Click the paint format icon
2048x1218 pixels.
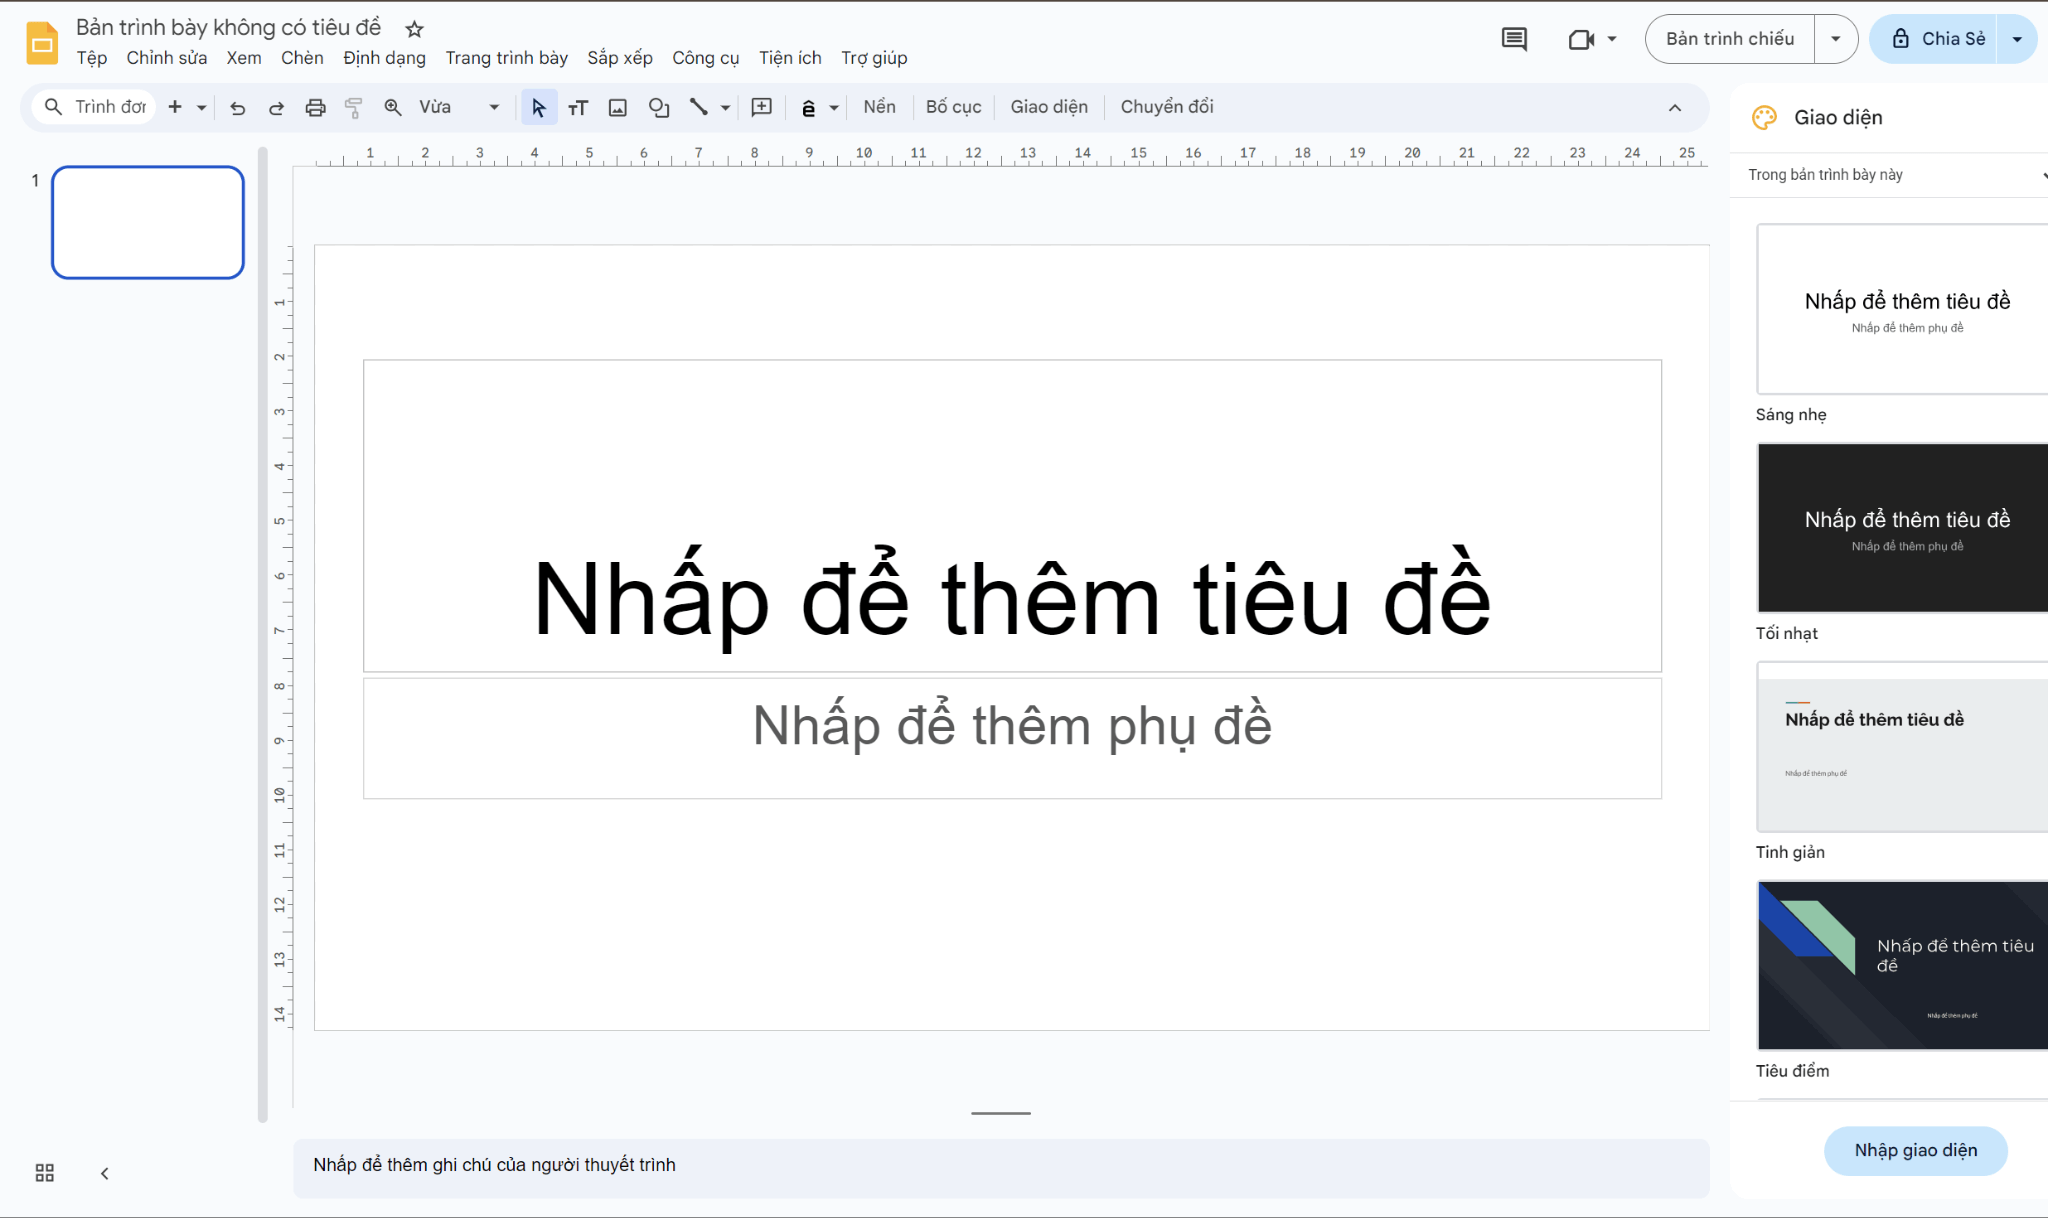353,108
